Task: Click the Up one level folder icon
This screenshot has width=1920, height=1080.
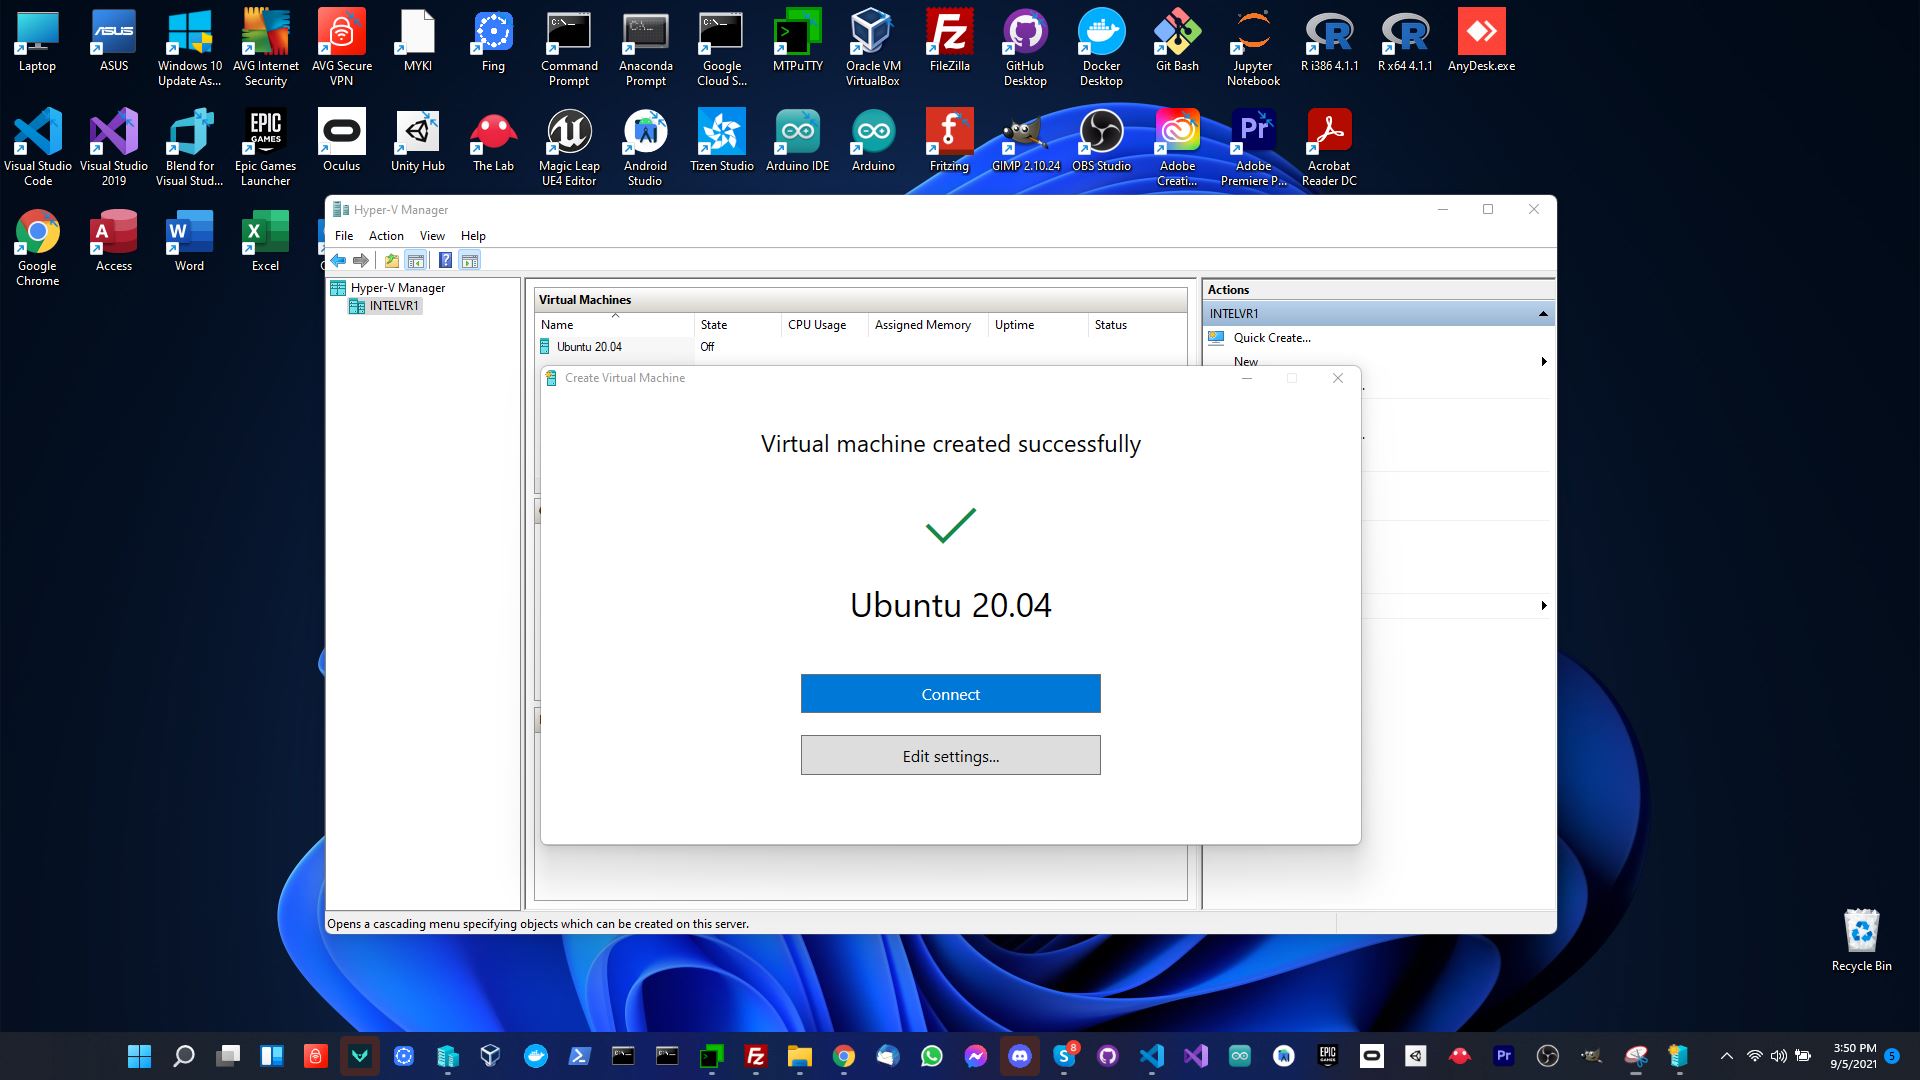Action: coord(392,261)
